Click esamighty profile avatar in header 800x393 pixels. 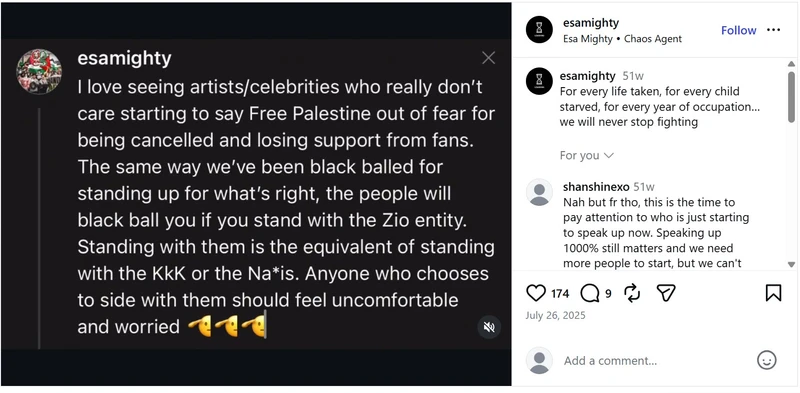pyautogui.click(x=539, y=30)
